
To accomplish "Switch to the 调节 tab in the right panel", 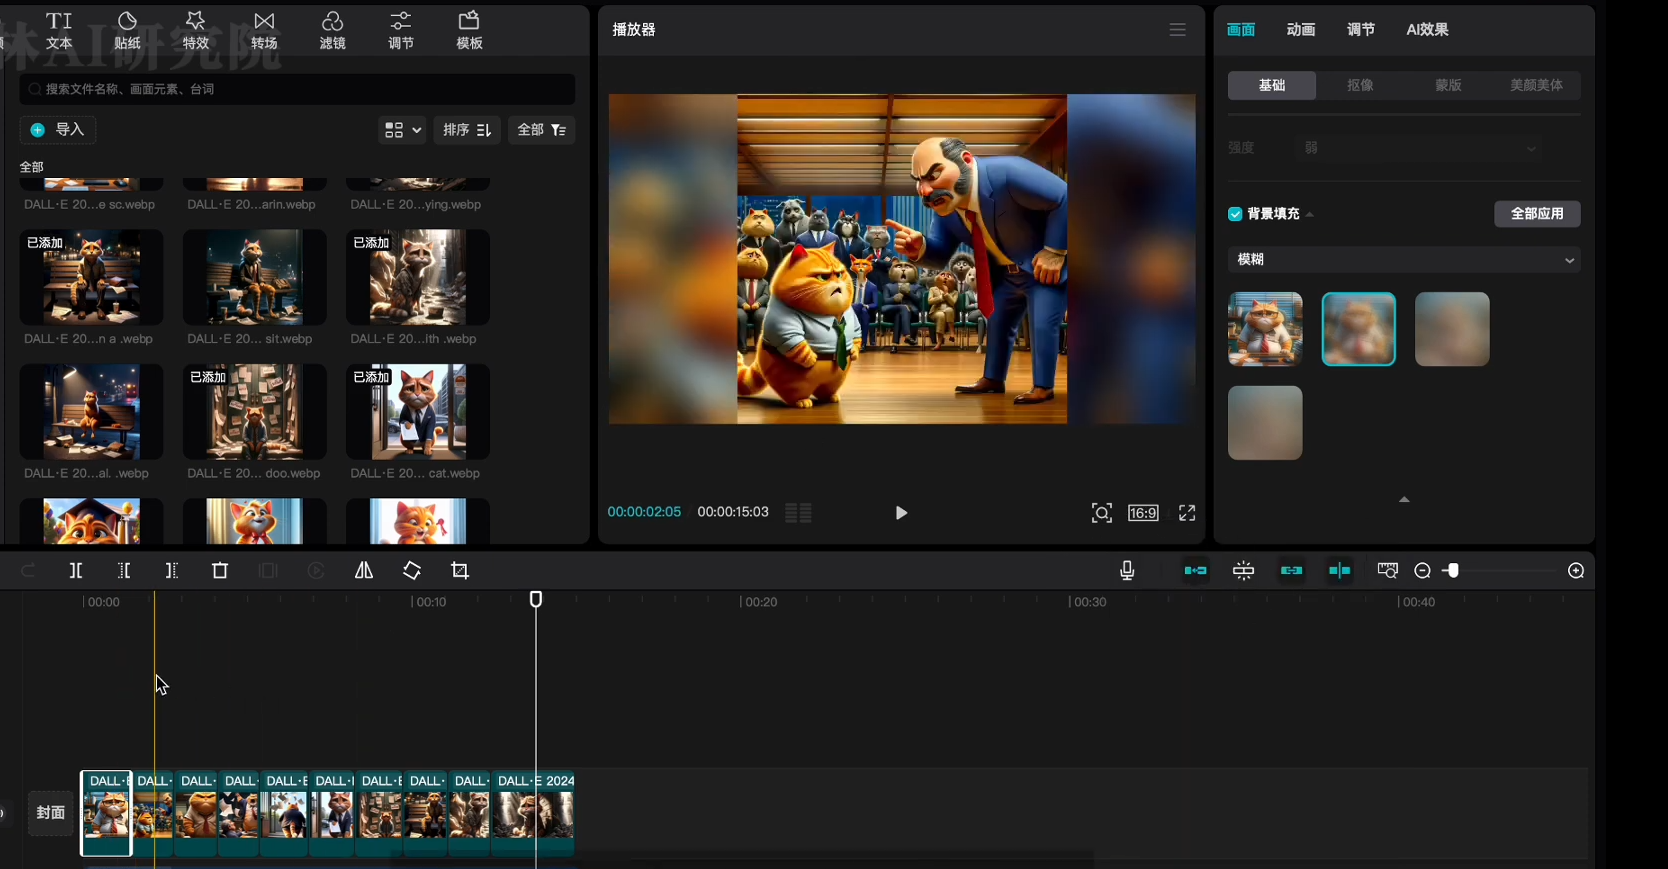I will 1361,30.
